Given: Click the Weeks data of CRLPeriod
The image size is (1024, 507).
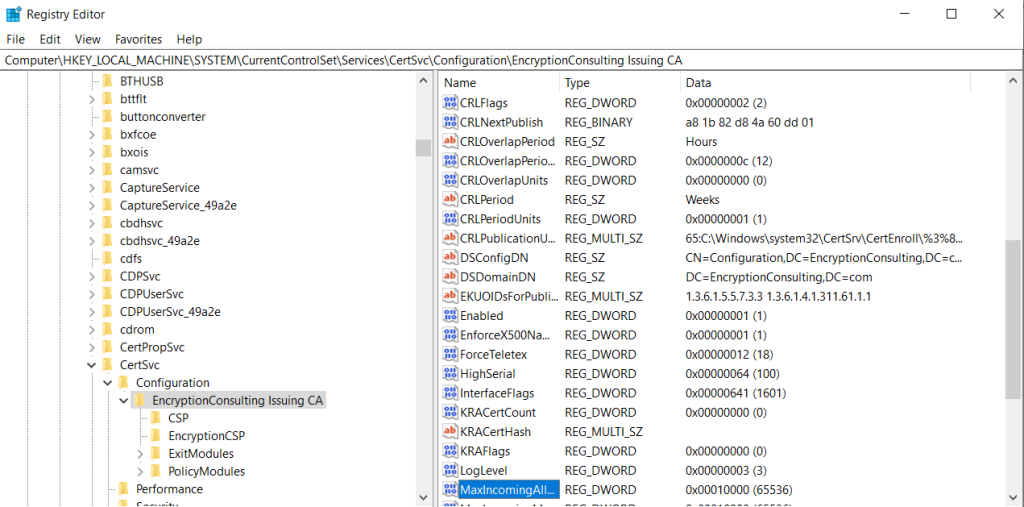Looking at the screenshot, I should (702, 199).
